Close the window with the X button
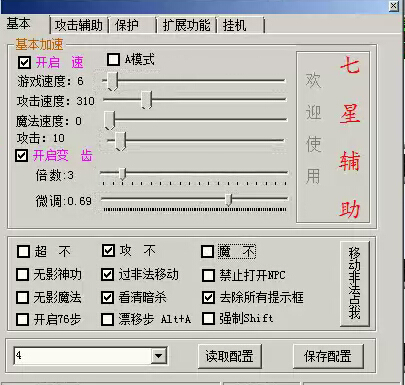Image resolution: width=405 pixels, height=385 pixels. (x=394, y=6)
